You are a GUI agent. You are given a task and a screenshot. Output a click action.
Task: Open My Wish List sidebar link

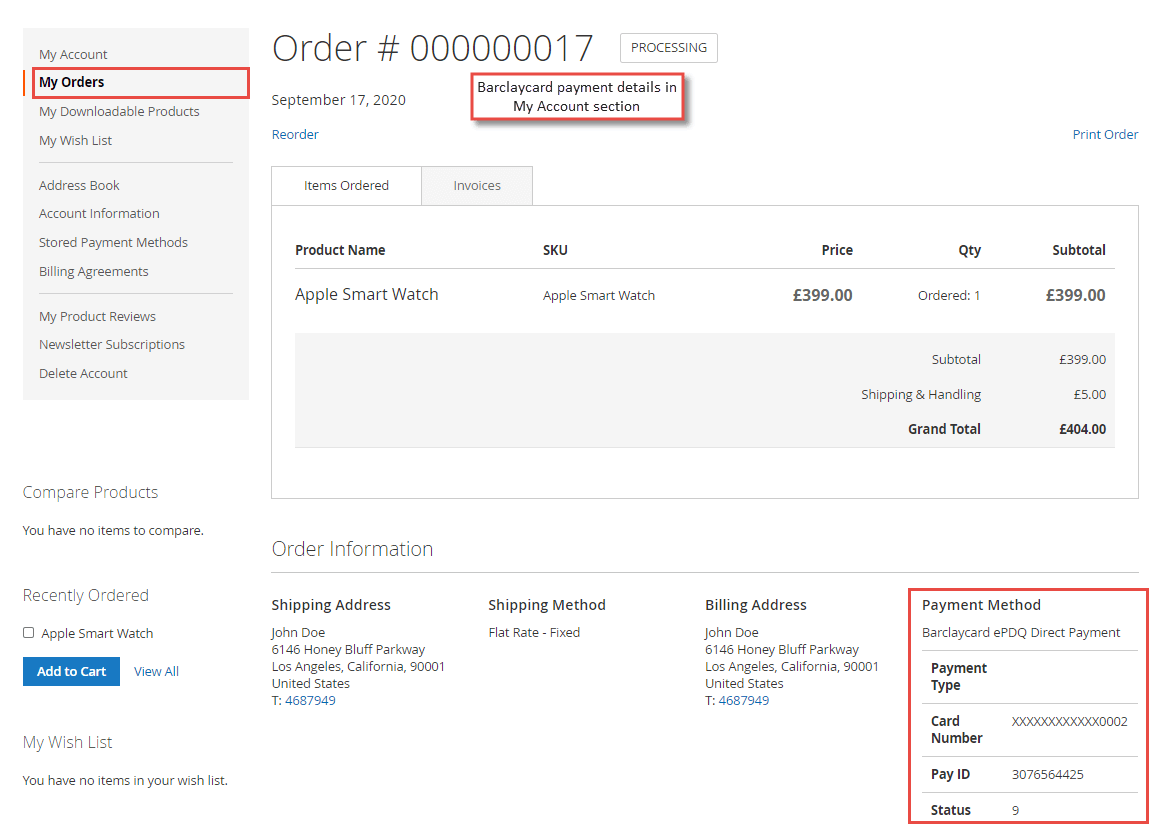[75, 141]
